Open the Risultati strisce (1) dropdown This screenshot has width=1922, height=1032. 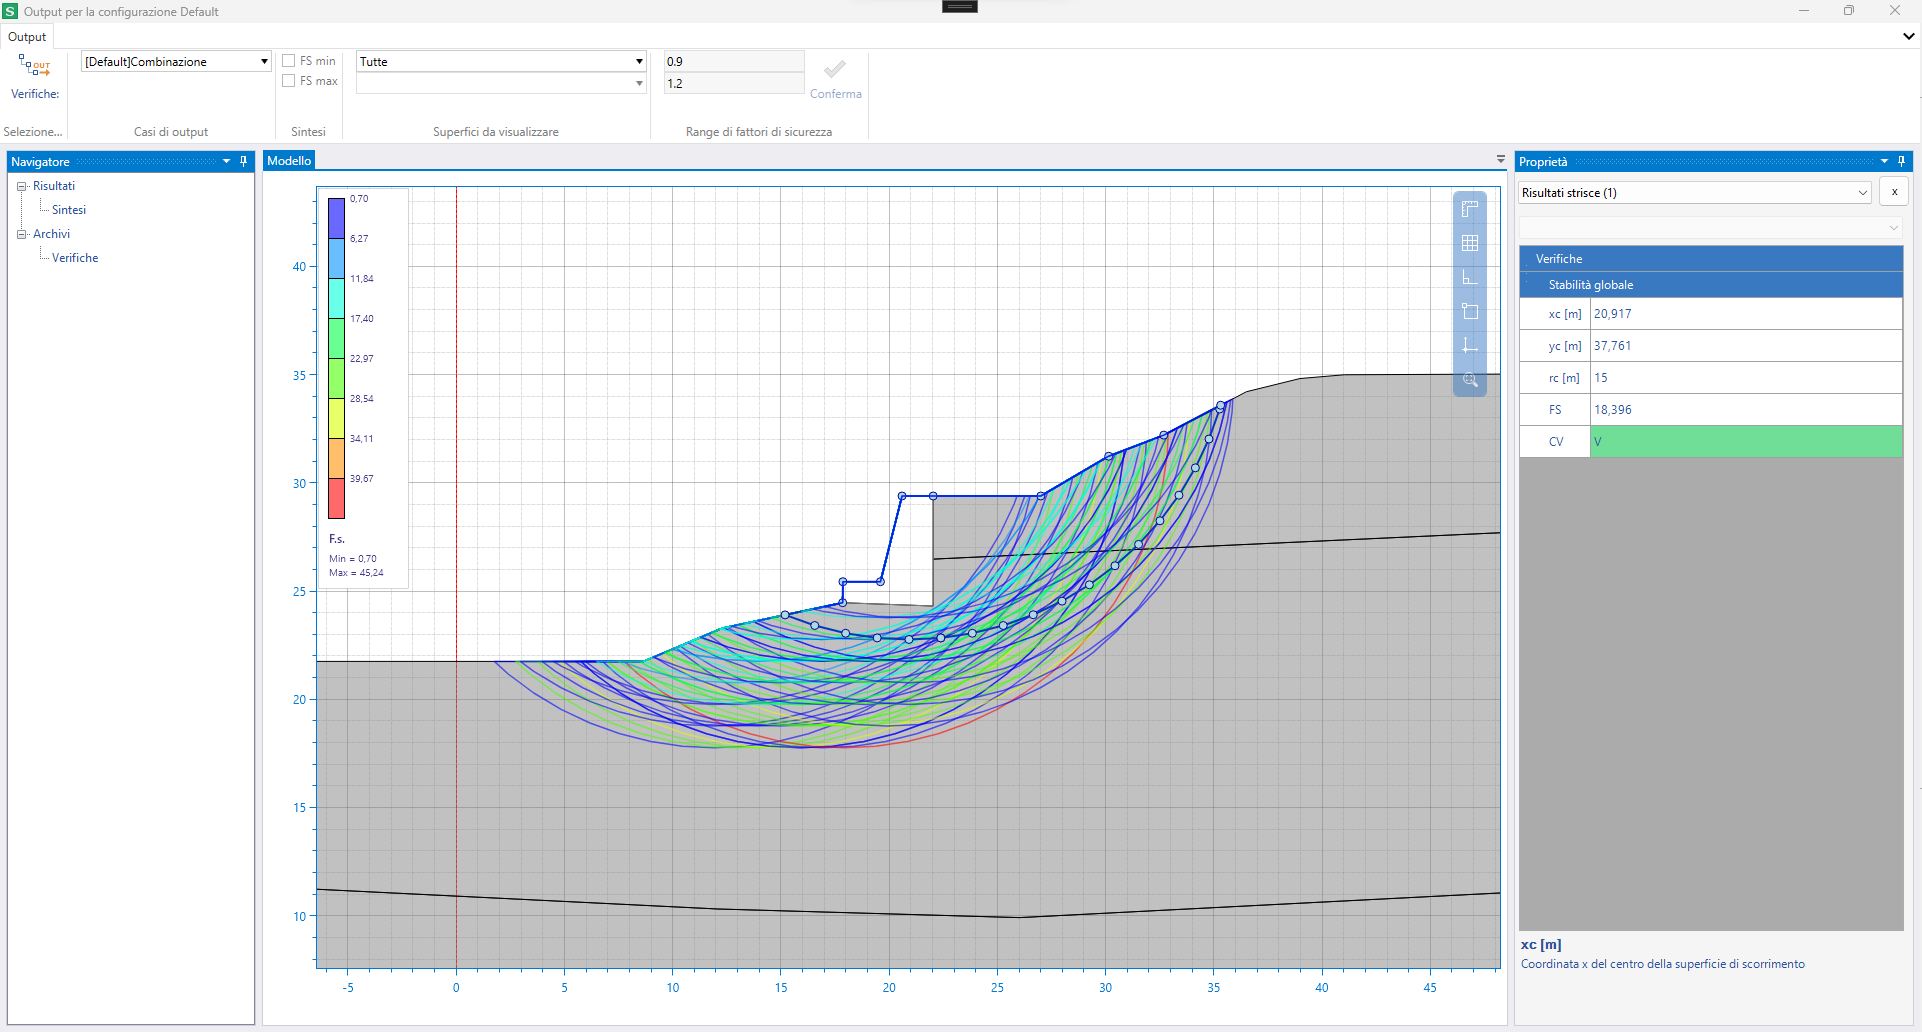coord(1695,192)
